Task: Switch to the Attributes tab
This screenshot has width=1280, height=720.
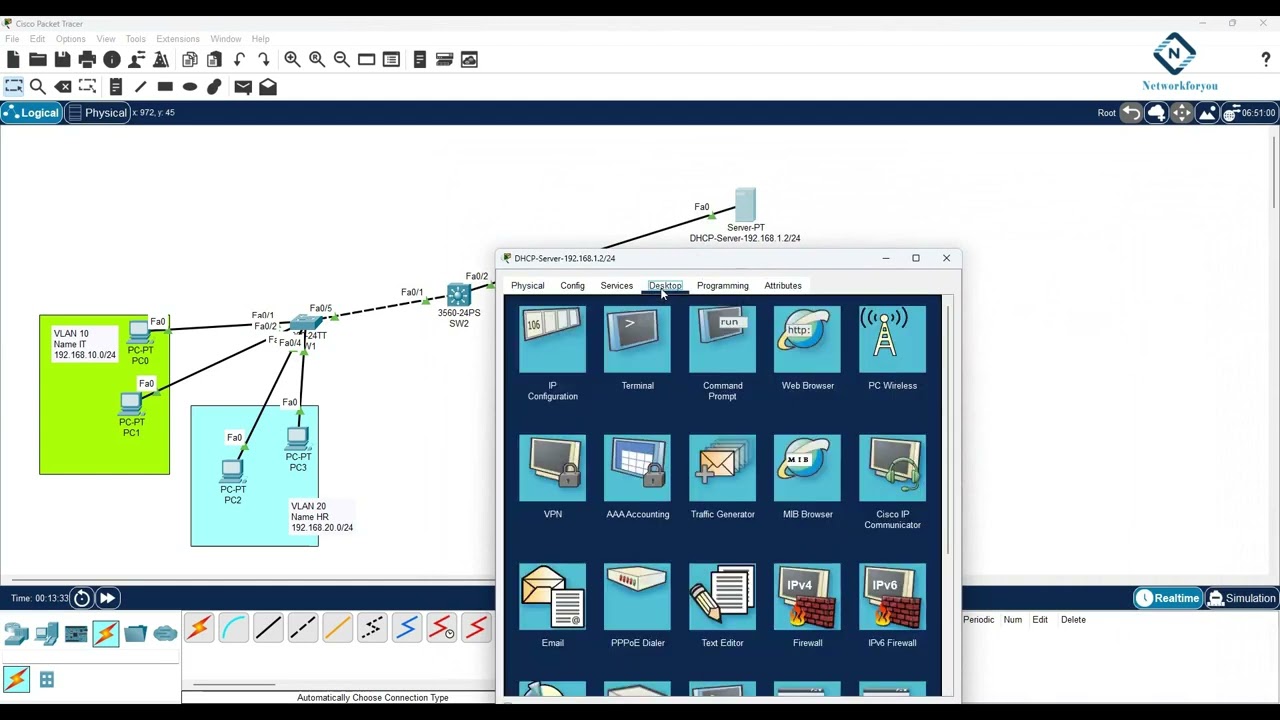Action: tap(782, 286)
